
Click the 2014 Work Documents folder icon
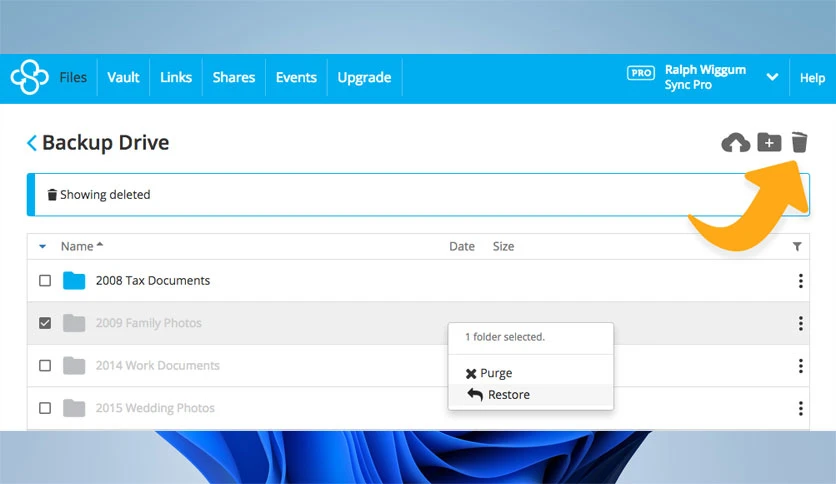74,366
